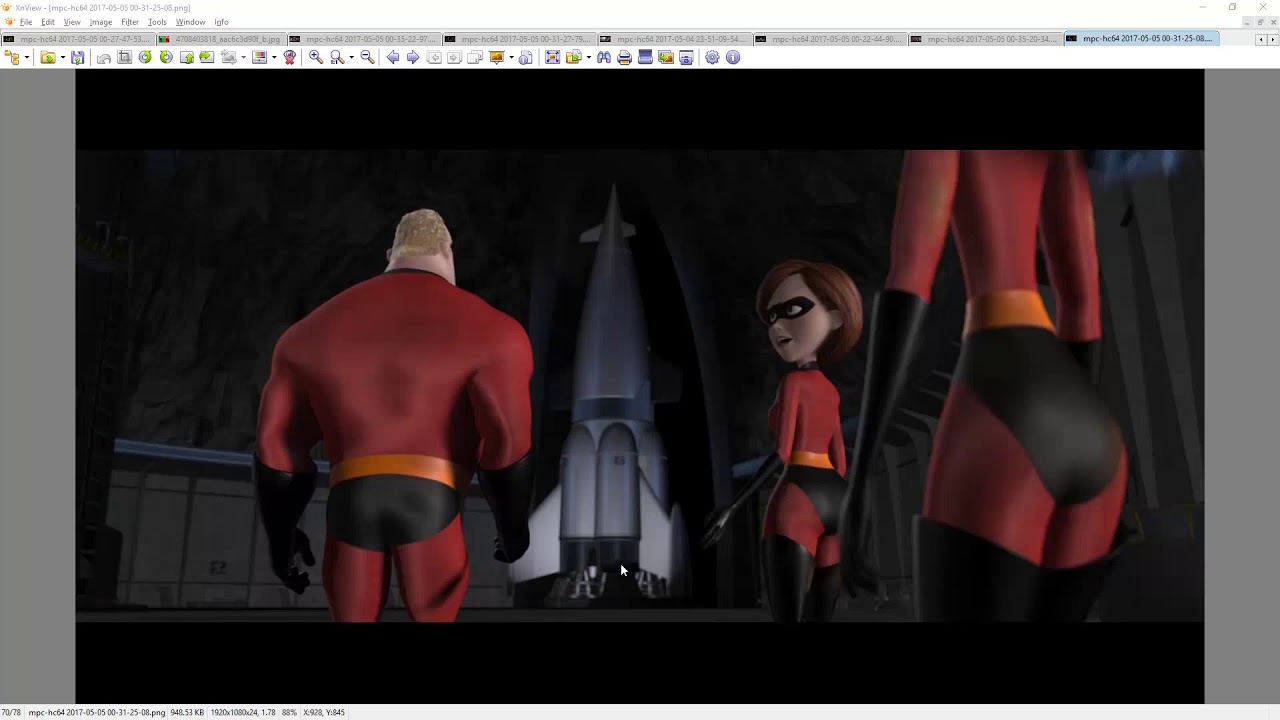
Task: Click the vertical flip icon
Action: 186,58
